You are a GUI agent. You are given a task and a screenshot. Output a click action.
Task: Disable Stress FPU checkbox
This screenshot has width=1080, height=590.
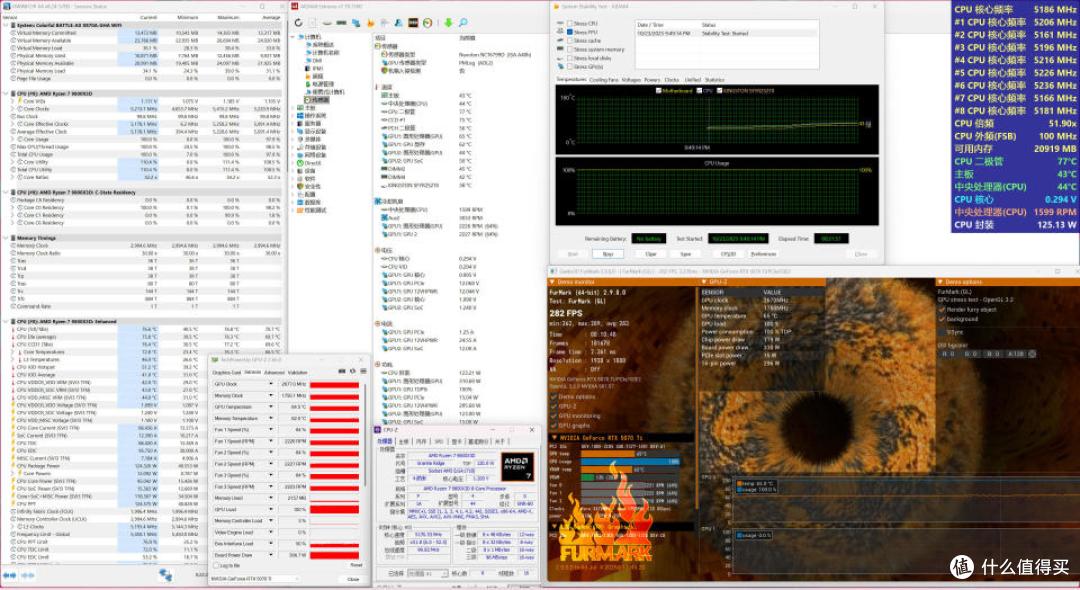pos(570,32)
